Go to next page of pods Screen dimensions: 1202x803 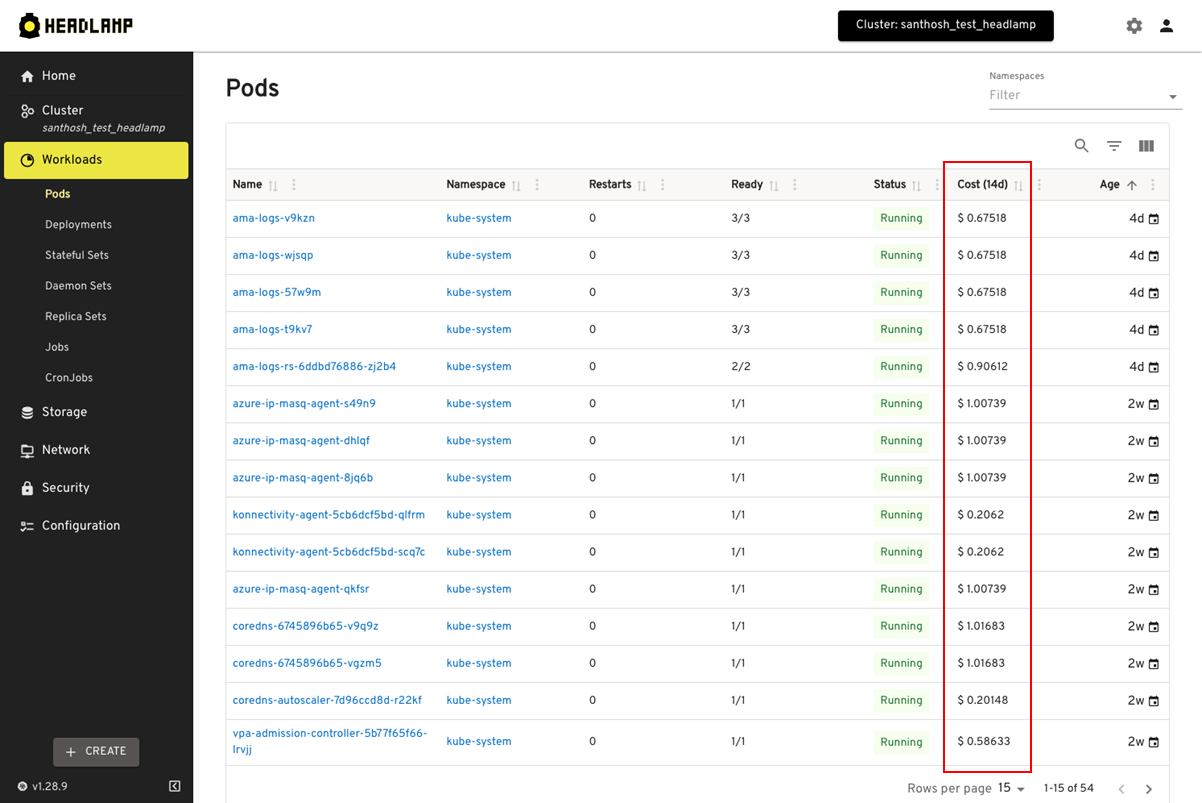1149,789
